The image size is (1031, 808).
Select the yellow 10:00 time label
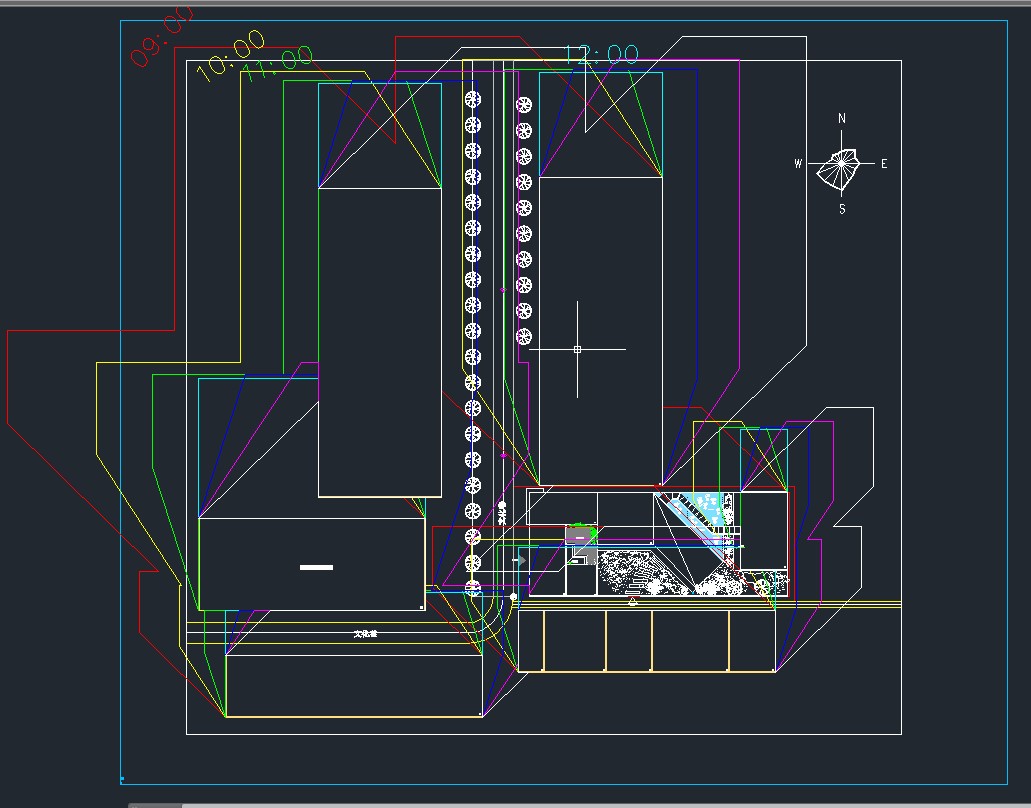click(x=230, y=55)
